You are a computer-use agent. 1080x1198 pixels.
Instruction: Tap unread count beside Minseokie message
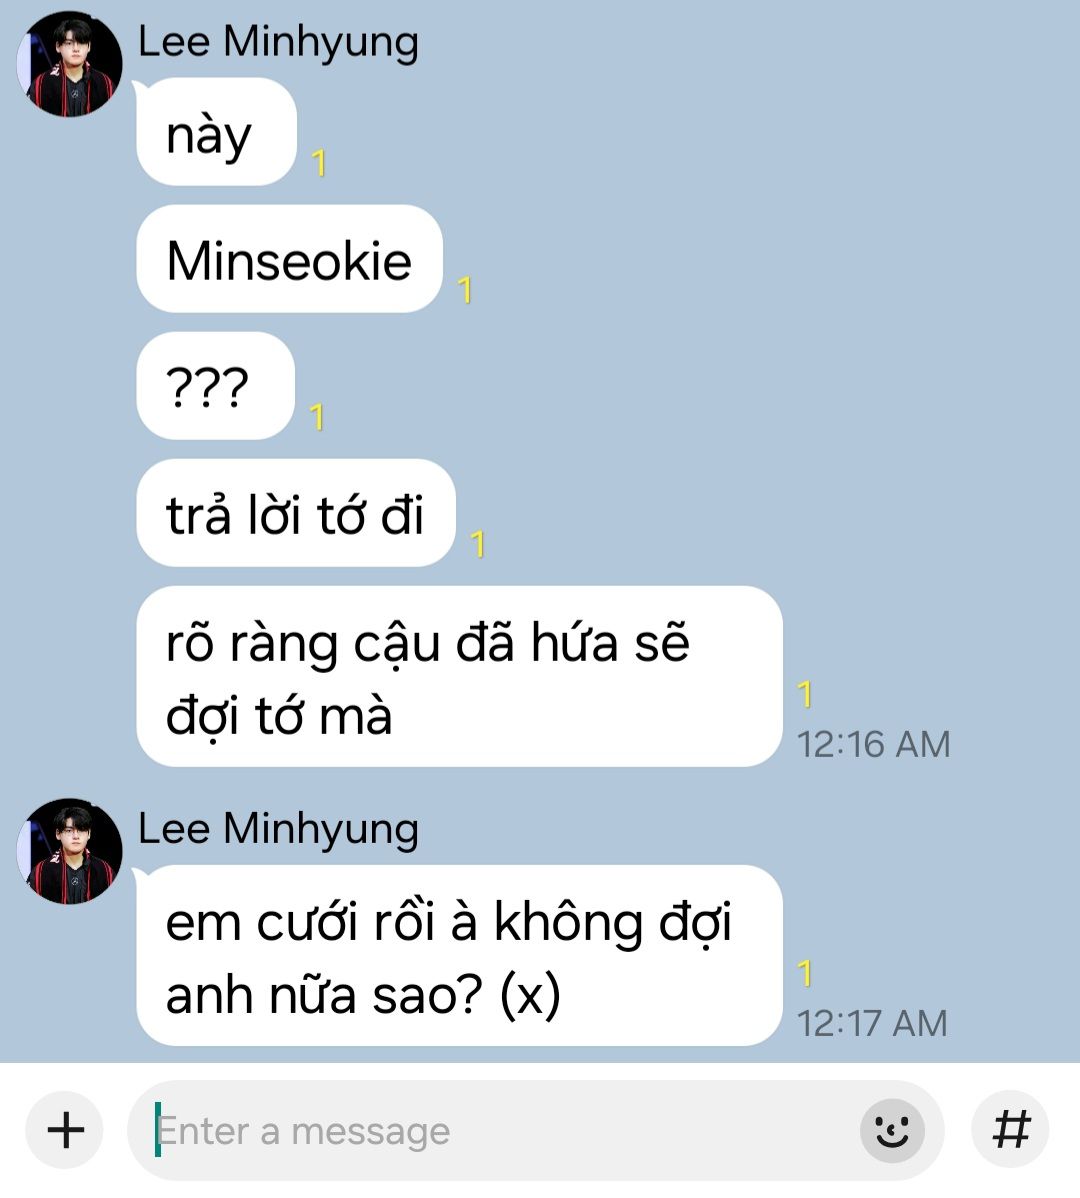point(464,290)
